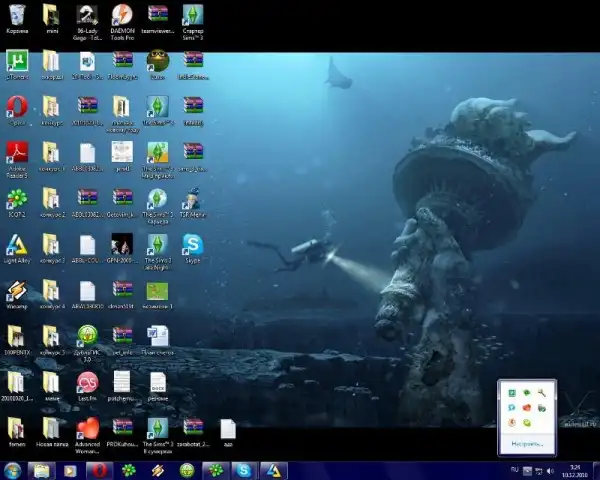This screenshot has height=480, width=600.
Task: Select the TSR Menu wizard desktop icon
Action: coord(192,199)
